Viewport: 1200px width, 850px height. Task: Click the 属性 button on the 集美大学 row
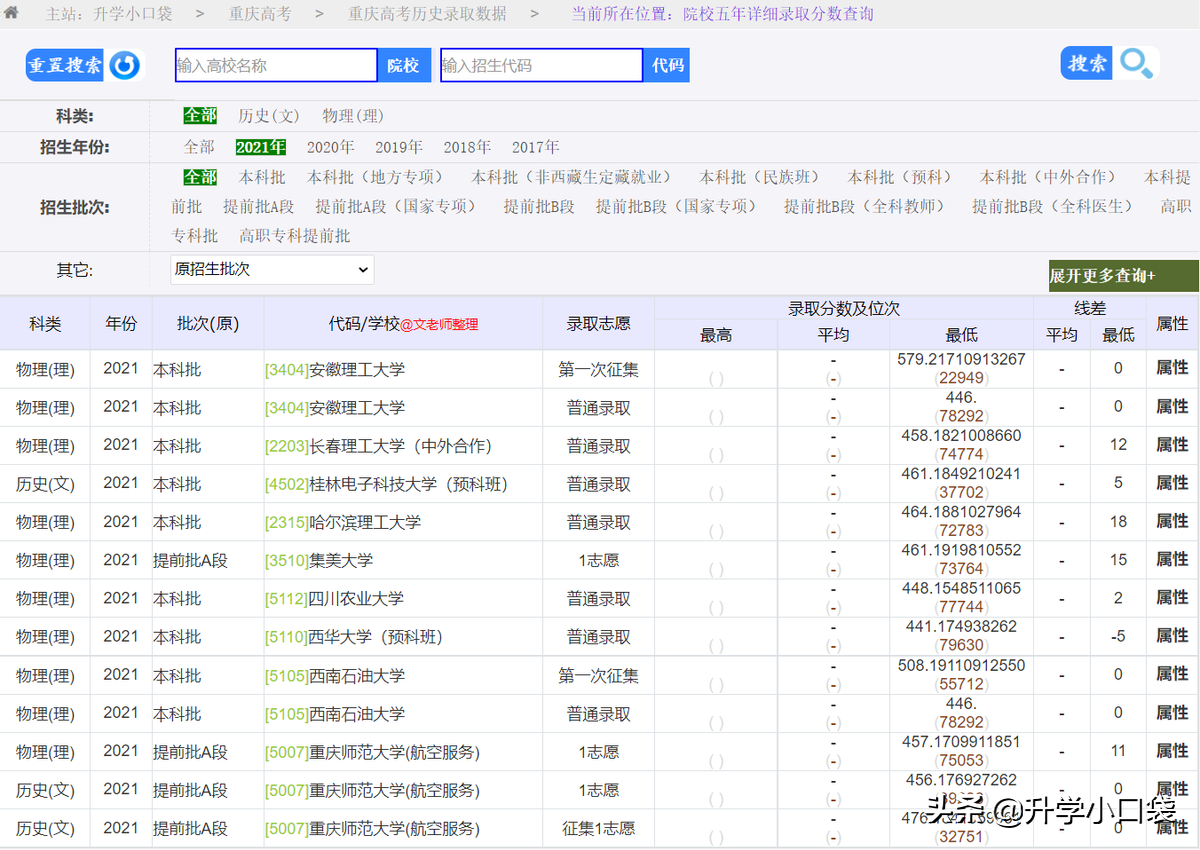coord(1170,559)
